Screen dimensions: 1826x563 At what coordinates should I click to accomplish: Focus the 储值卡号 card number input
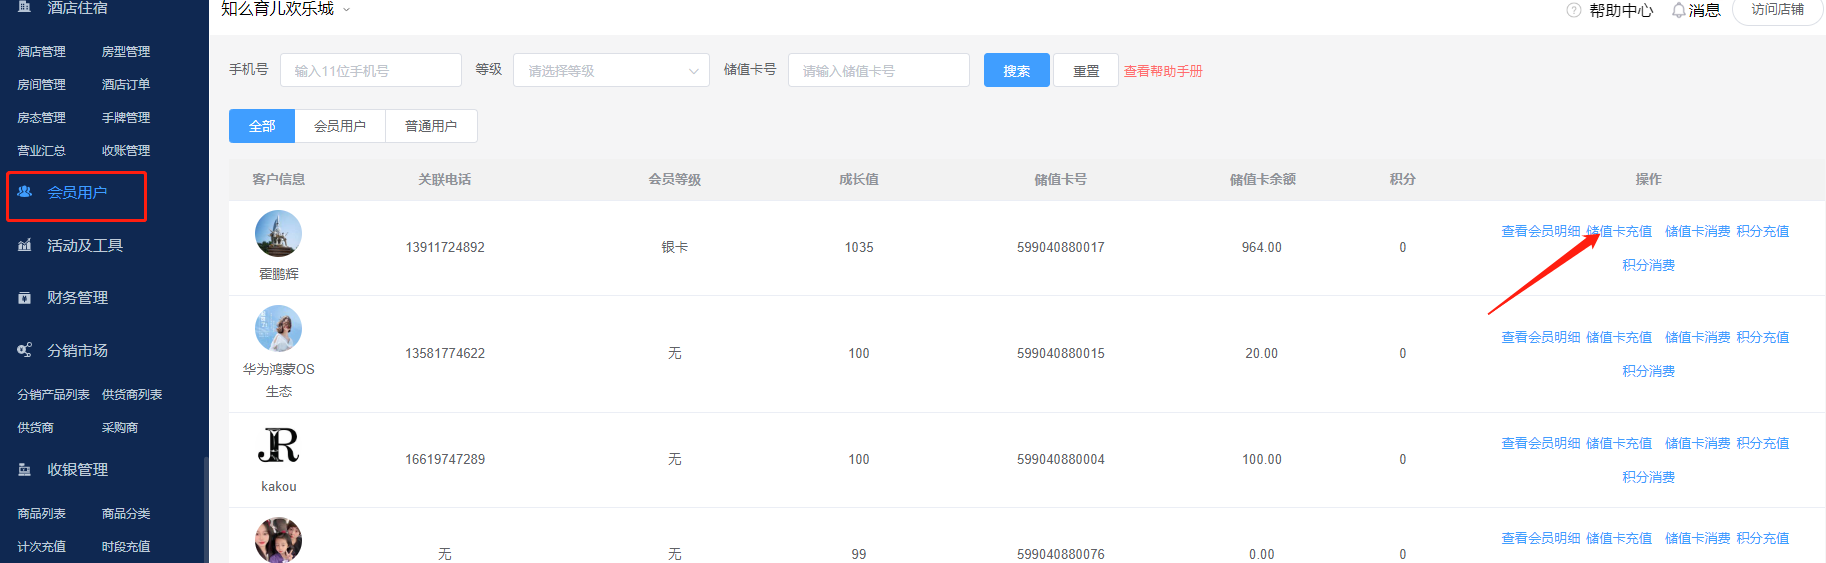pyautogui.click(x=878, y=71)
